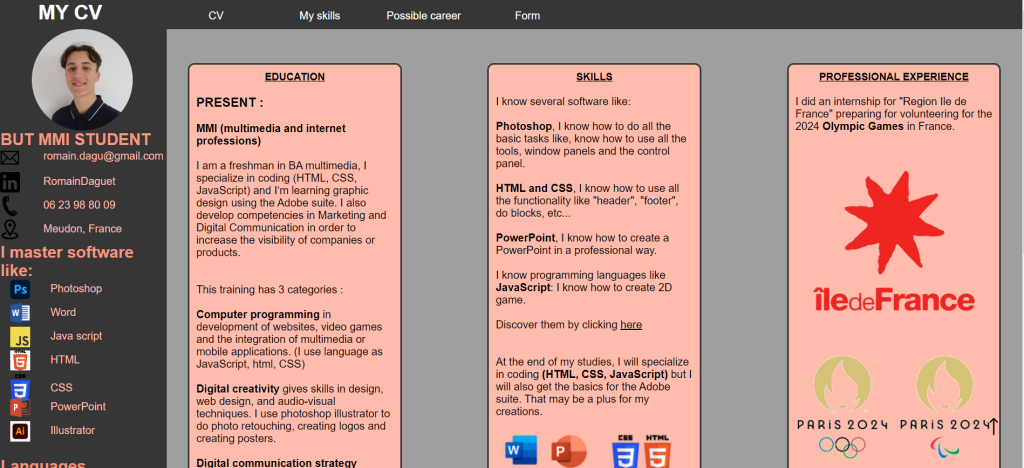The image size is (1024, 468).
Task: Click 'MMI (multimedia and internet professions)' text
Action: point(271,134)
